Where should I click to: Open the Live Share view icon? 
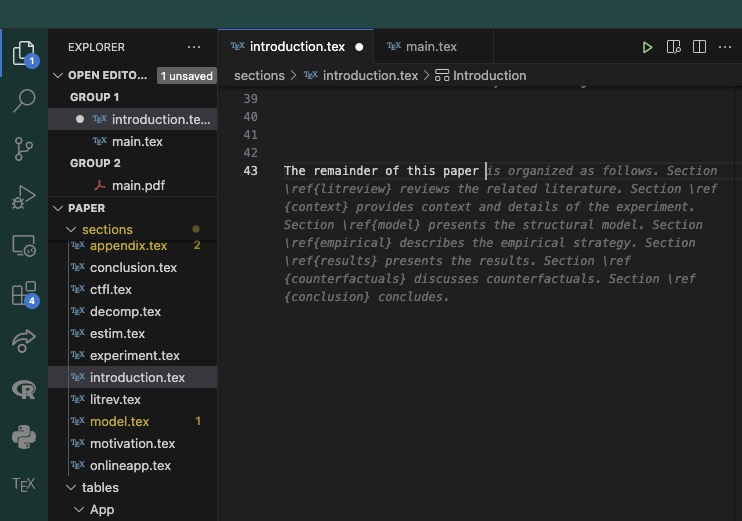pos(24,341)
